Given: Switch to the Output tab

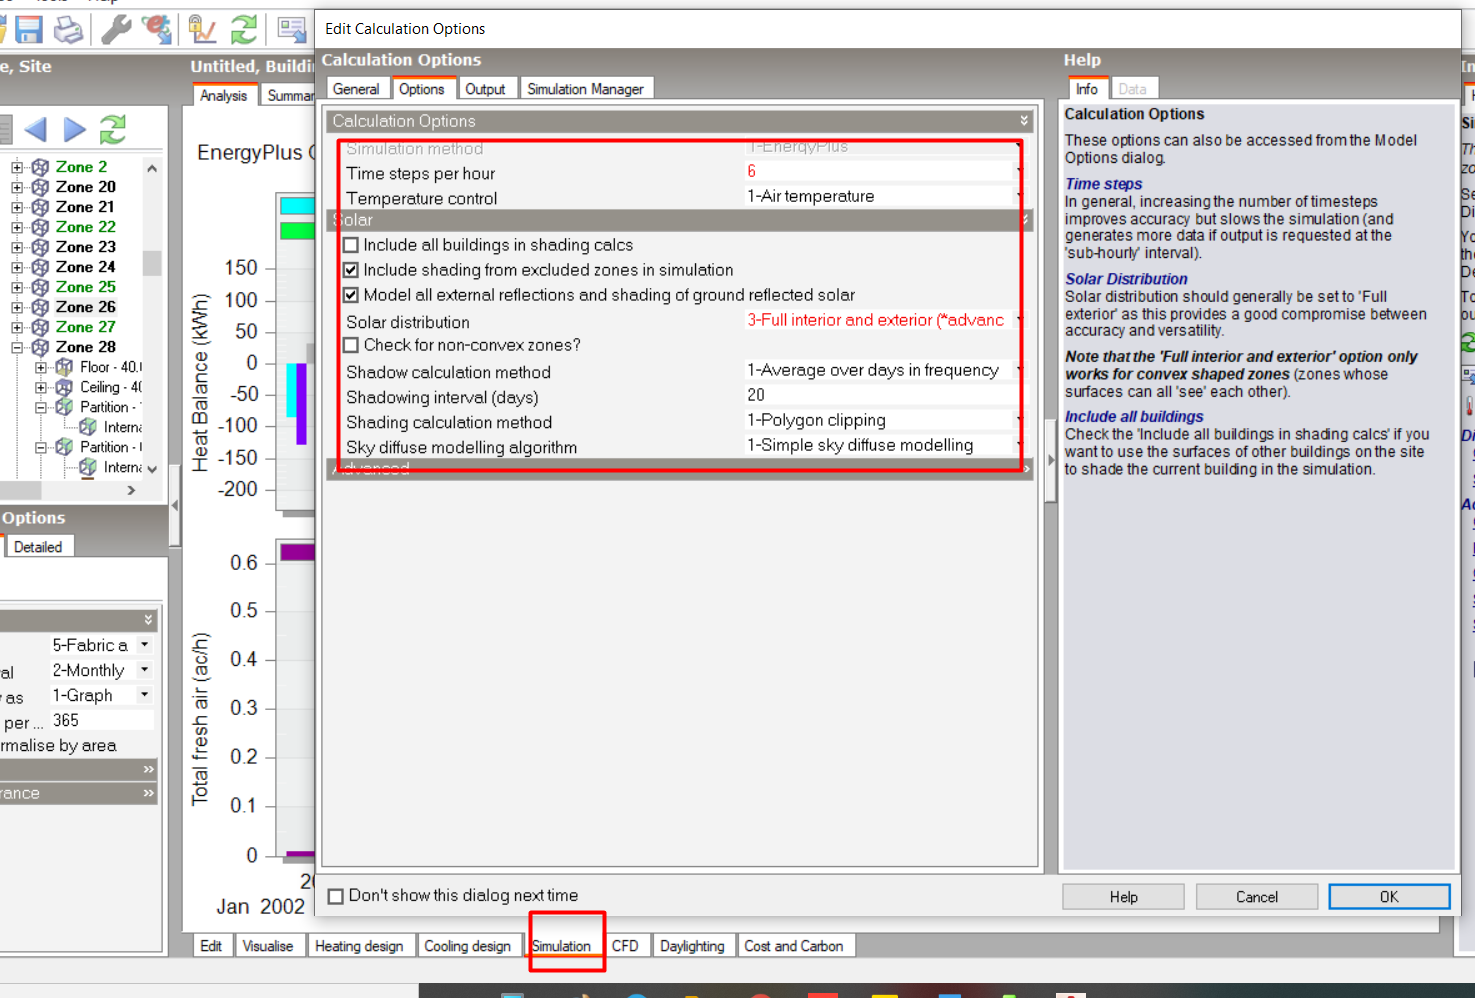Looking at the screenshot, I should 485,89.
